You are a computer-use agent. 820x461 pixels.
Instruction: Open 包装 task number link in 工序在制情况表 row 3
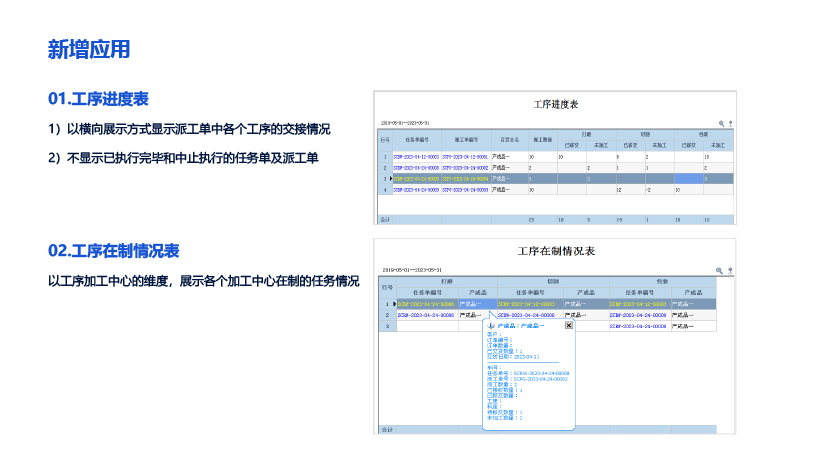click(639, 325)
